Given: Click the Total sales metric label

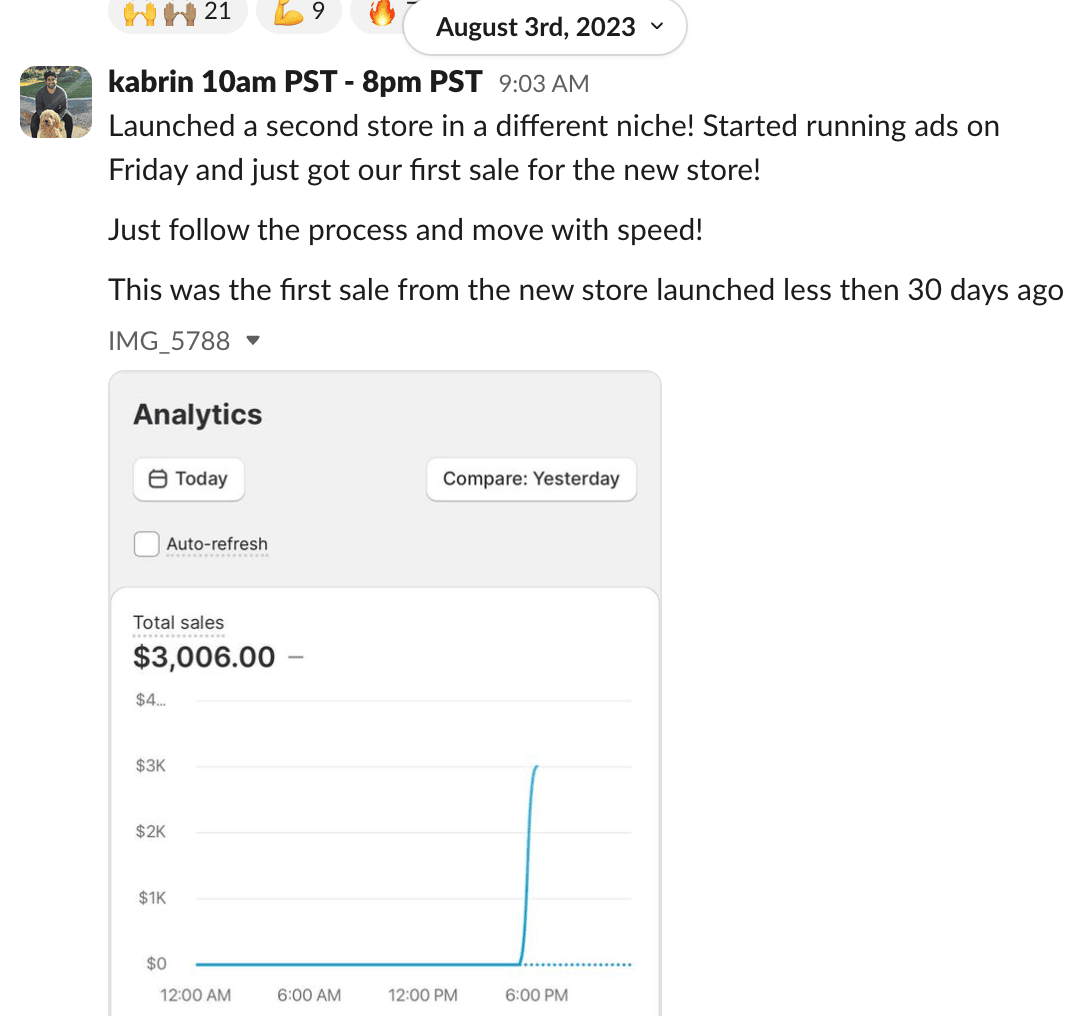Looking at the screenshot, I should (178, 622).
